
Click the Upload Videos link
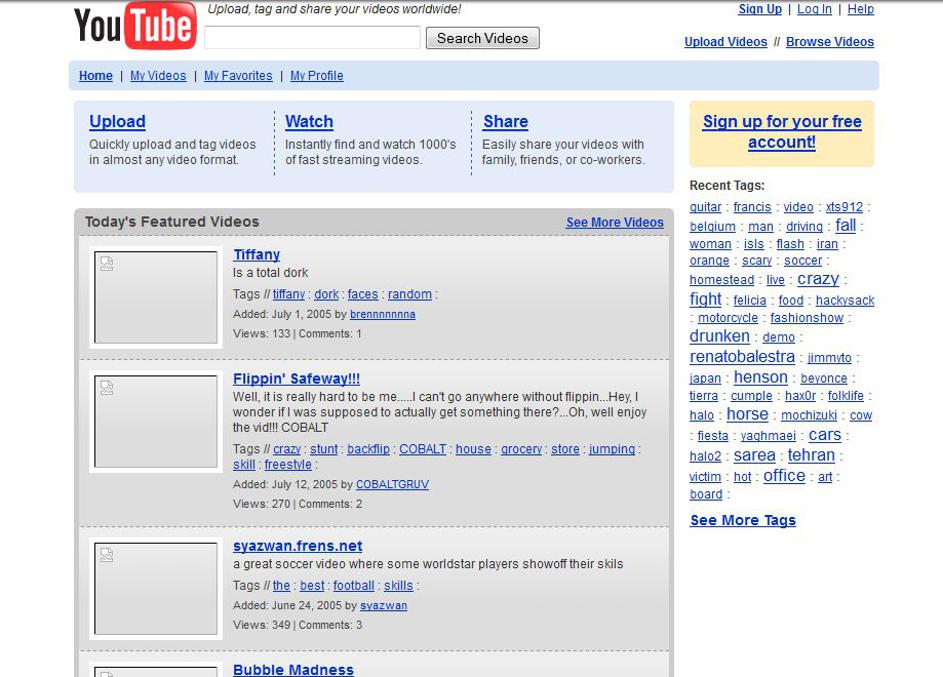[x=725, y=42]
